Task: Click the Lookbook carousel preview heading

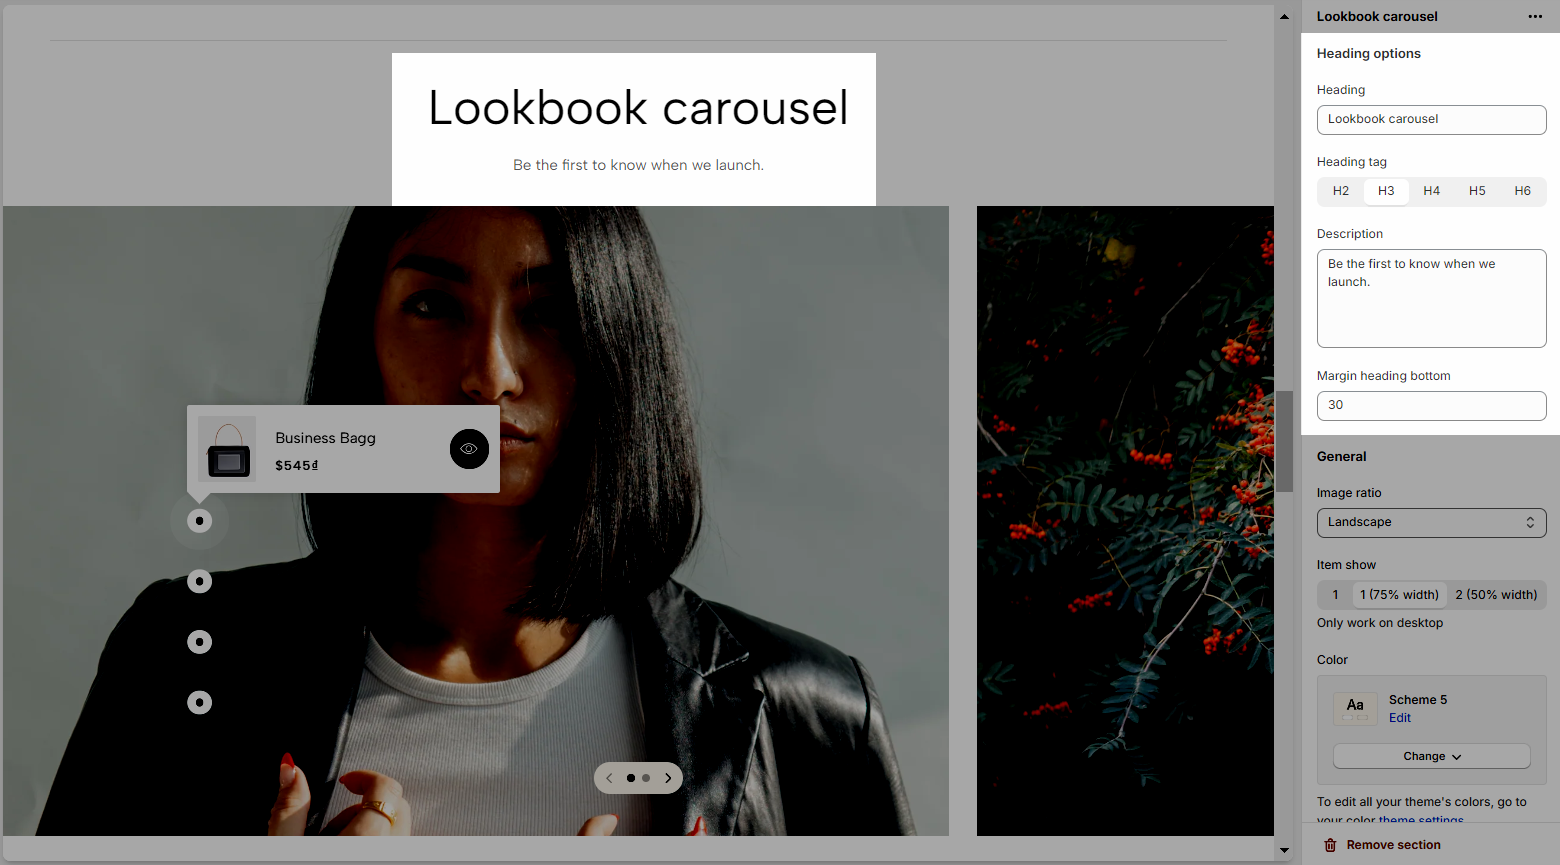Action: click(x=638, y=108)
